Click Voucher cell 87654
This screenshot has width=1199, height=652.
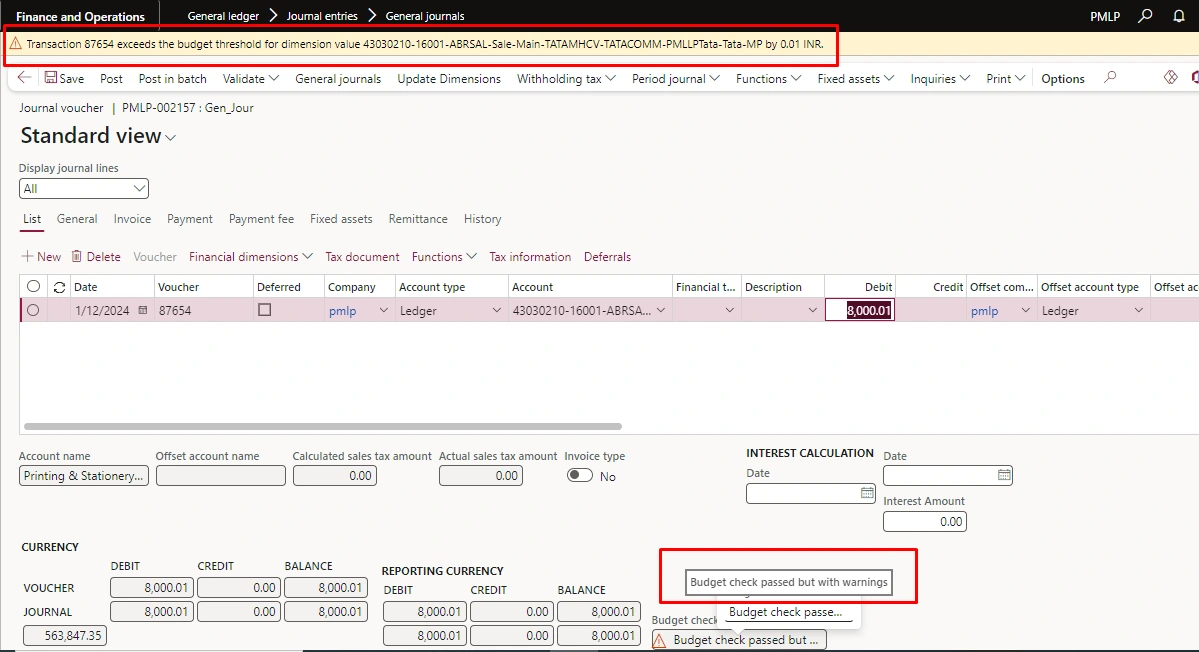point(204,310)
